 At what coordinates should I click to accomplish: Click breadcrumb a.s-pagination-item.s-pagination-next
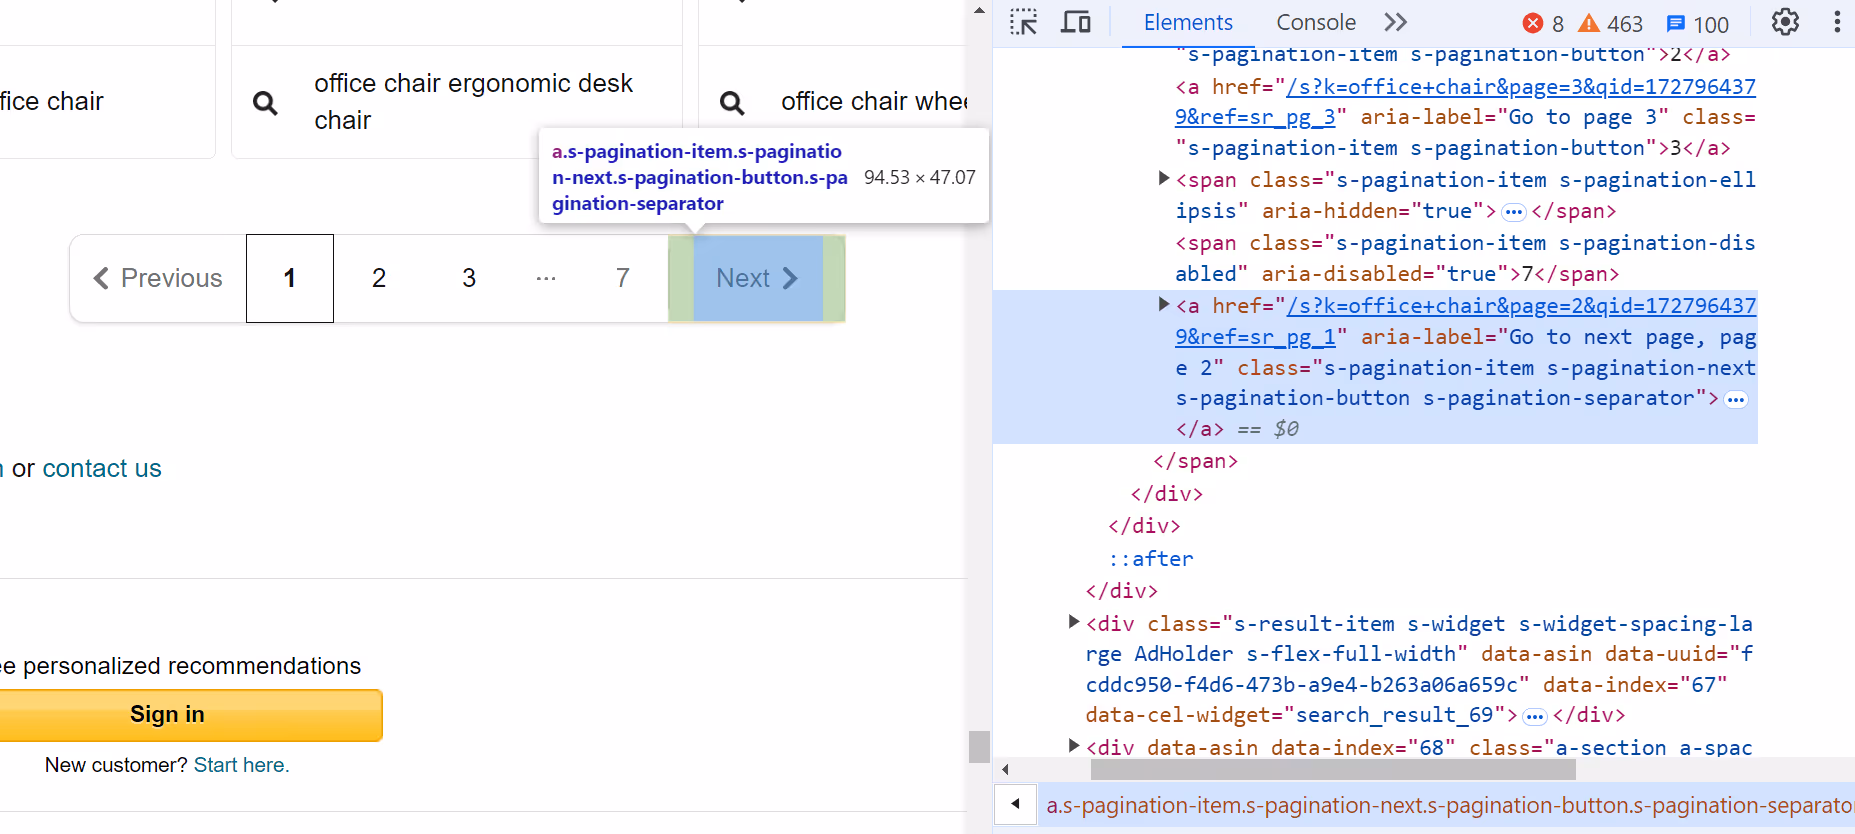pyautogui.click(x=1450, y=805)
